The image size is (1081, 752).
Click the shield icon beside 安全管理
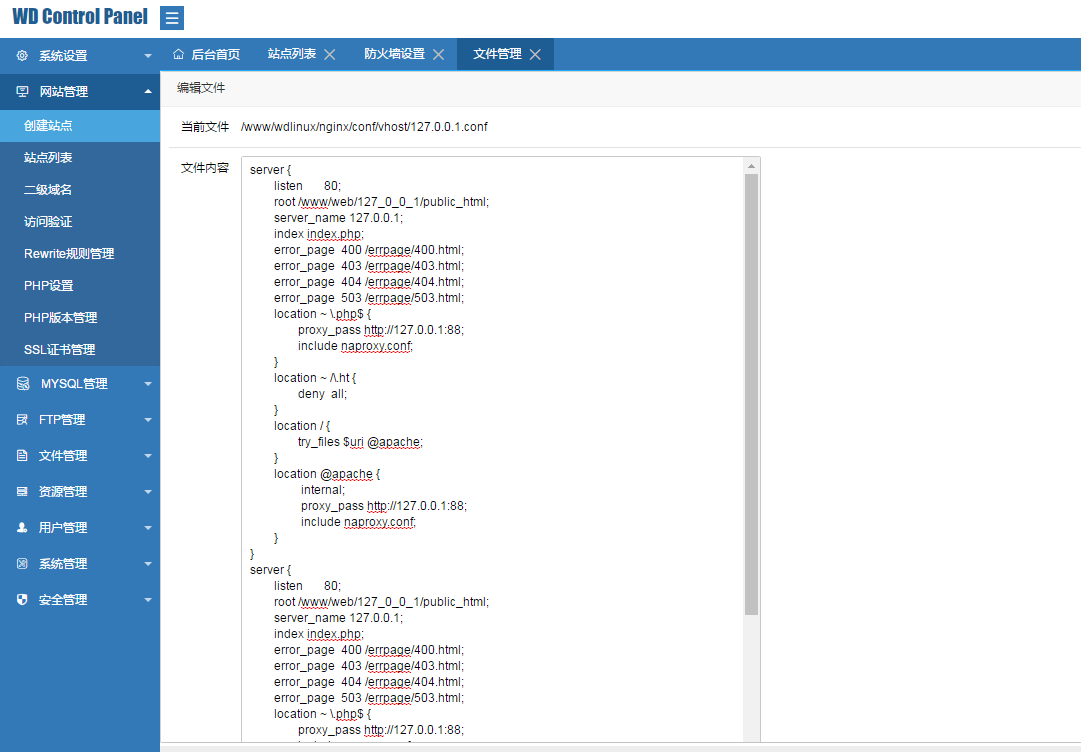tap(22, 600)
